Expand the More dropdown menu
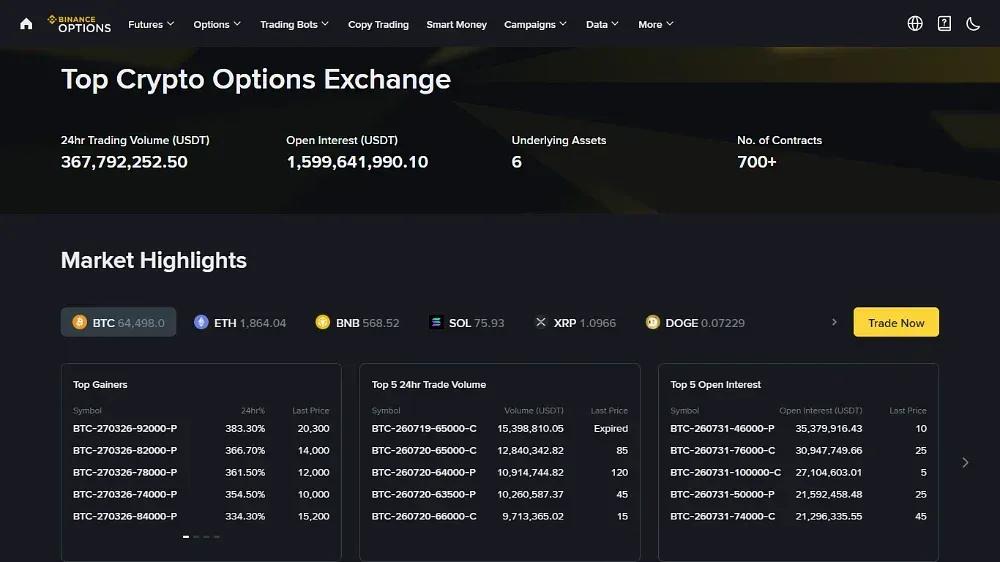 [656, 24]
